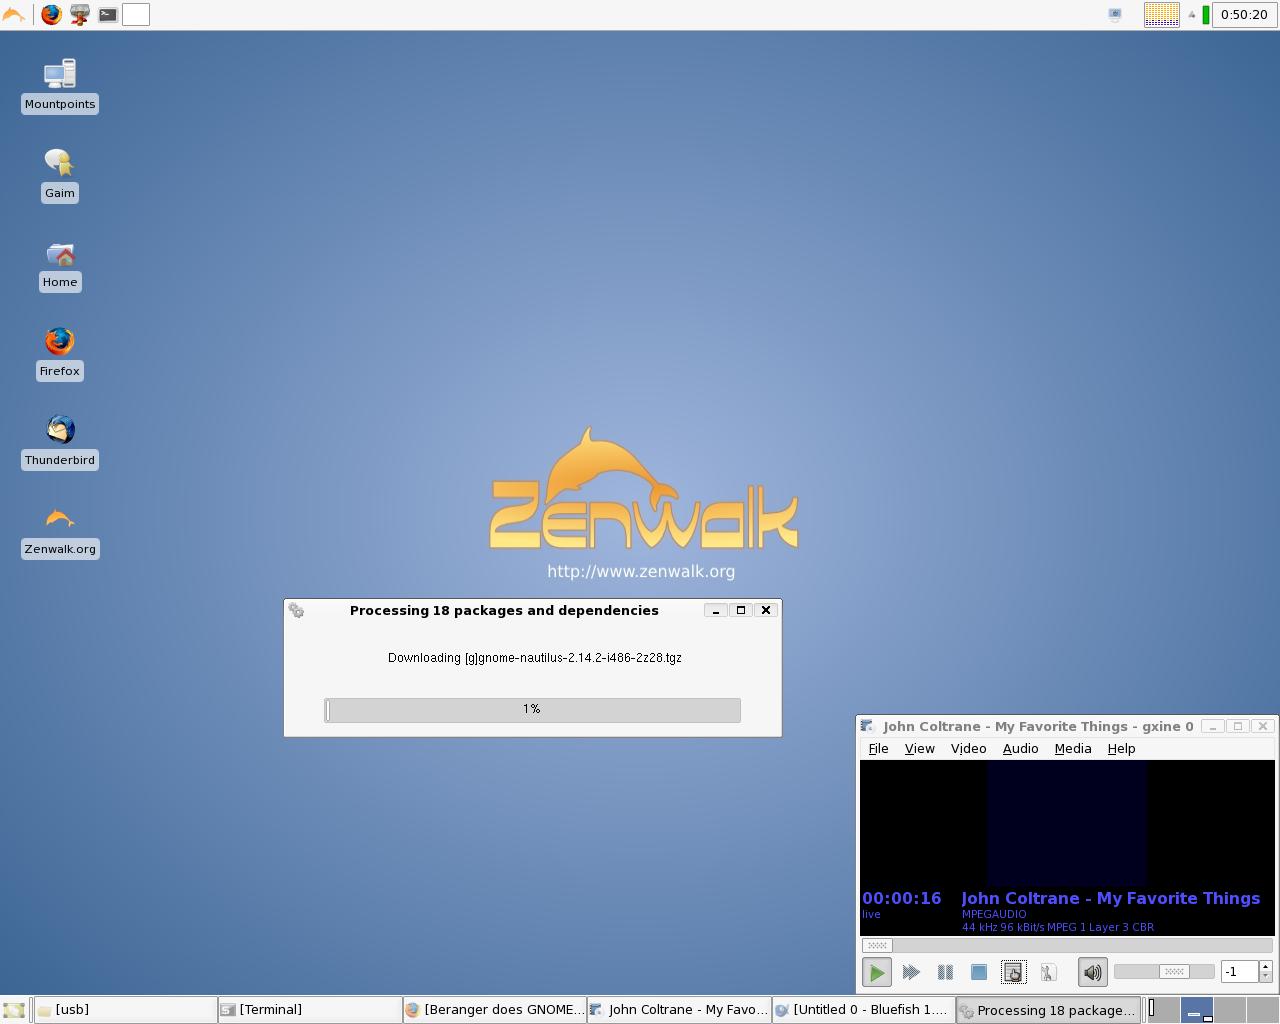Image resolution: width=1280 pixels, height=1024 pixels.
Task: Switch to the [usb] taskbar window
Action: (x=126, y=1010)
